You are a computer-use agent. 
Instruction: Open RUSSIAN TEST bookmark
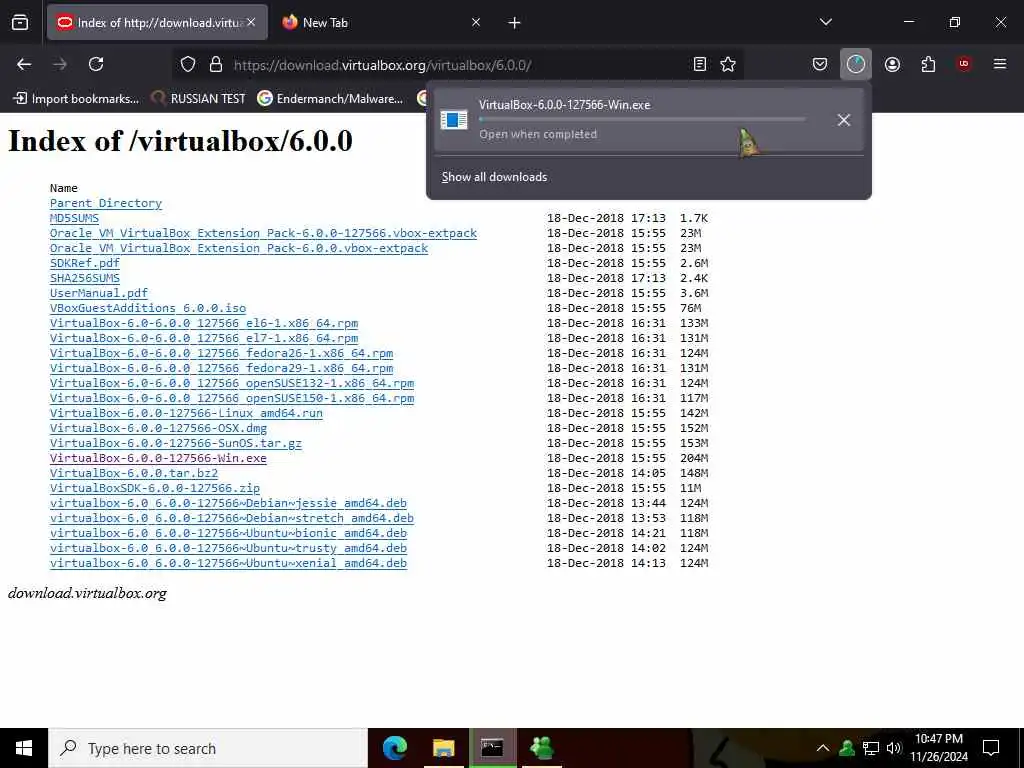click(198, 99)
